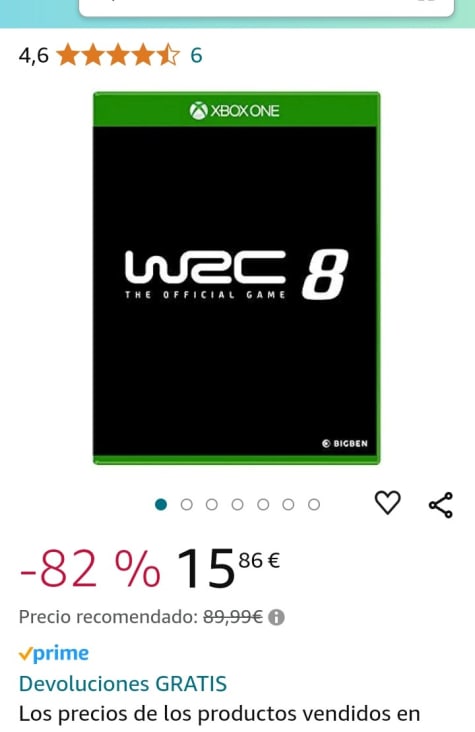Select the third image carousel dot
This screenshot has width=475, height=732.
point(212,505)
